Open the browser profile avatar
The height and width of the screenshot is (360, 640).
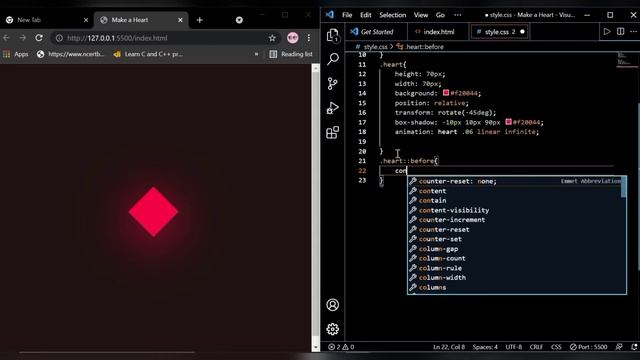pyautogui.click(x=293, y=38)
